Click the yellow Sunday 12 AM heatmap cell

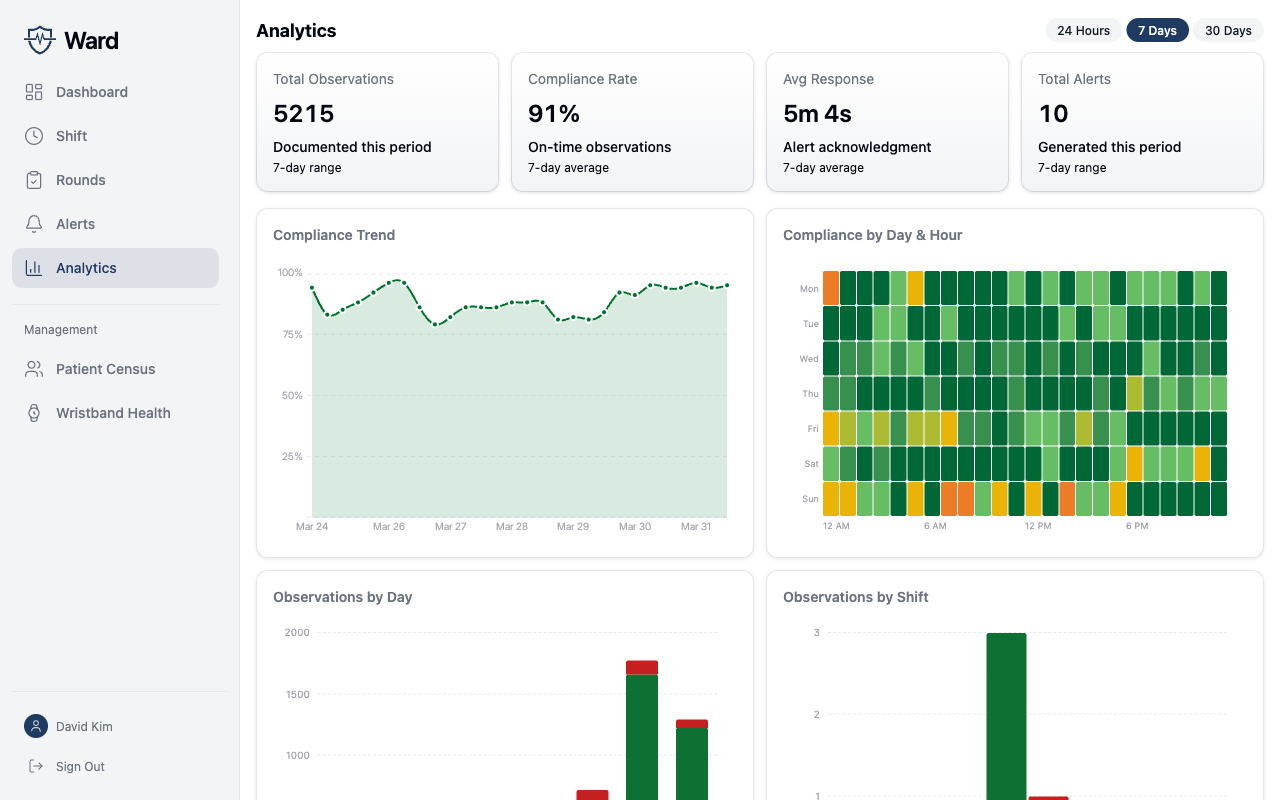click(831, 499)
